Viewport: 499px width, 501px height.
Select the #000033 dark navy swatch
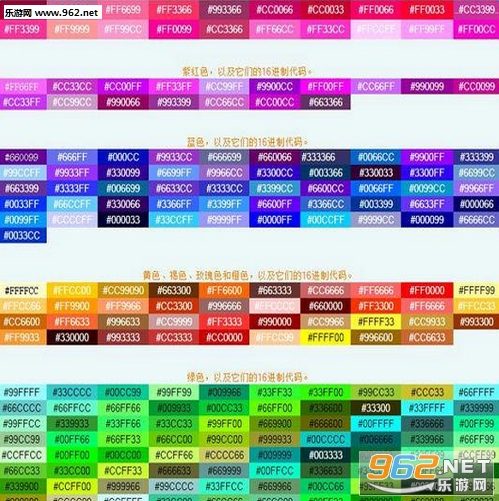[x=123, y=220]
